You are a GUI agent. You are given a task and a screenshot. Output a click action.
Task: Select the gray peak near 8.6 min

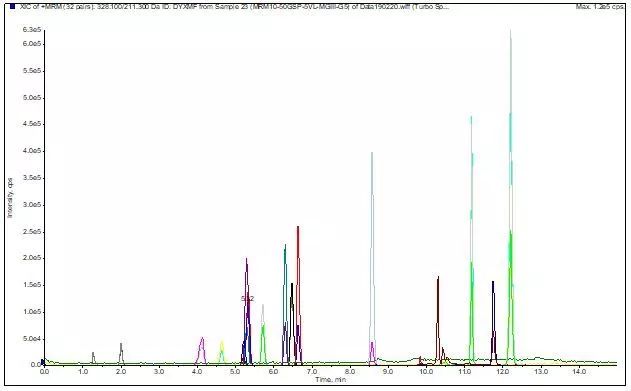[372, 257]
